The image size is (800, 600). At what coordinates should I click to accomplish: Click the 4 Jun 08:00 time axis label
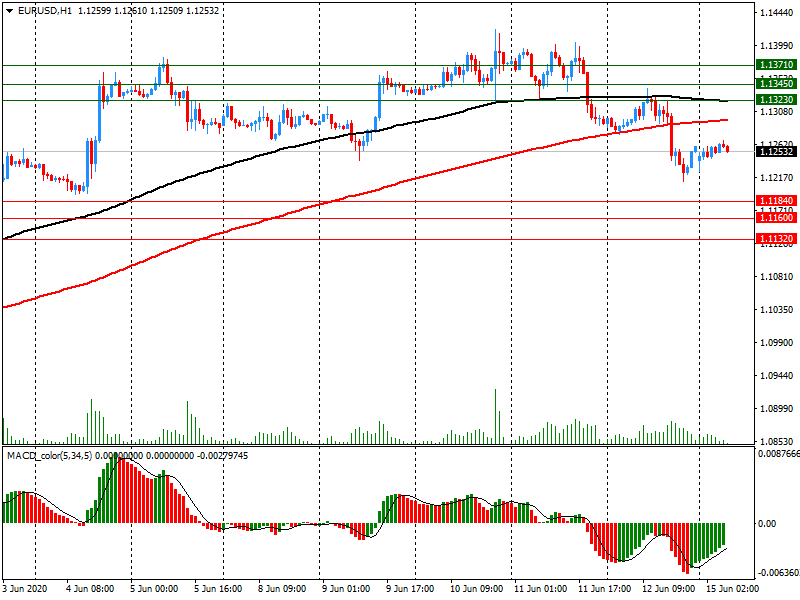pos(90,589)
